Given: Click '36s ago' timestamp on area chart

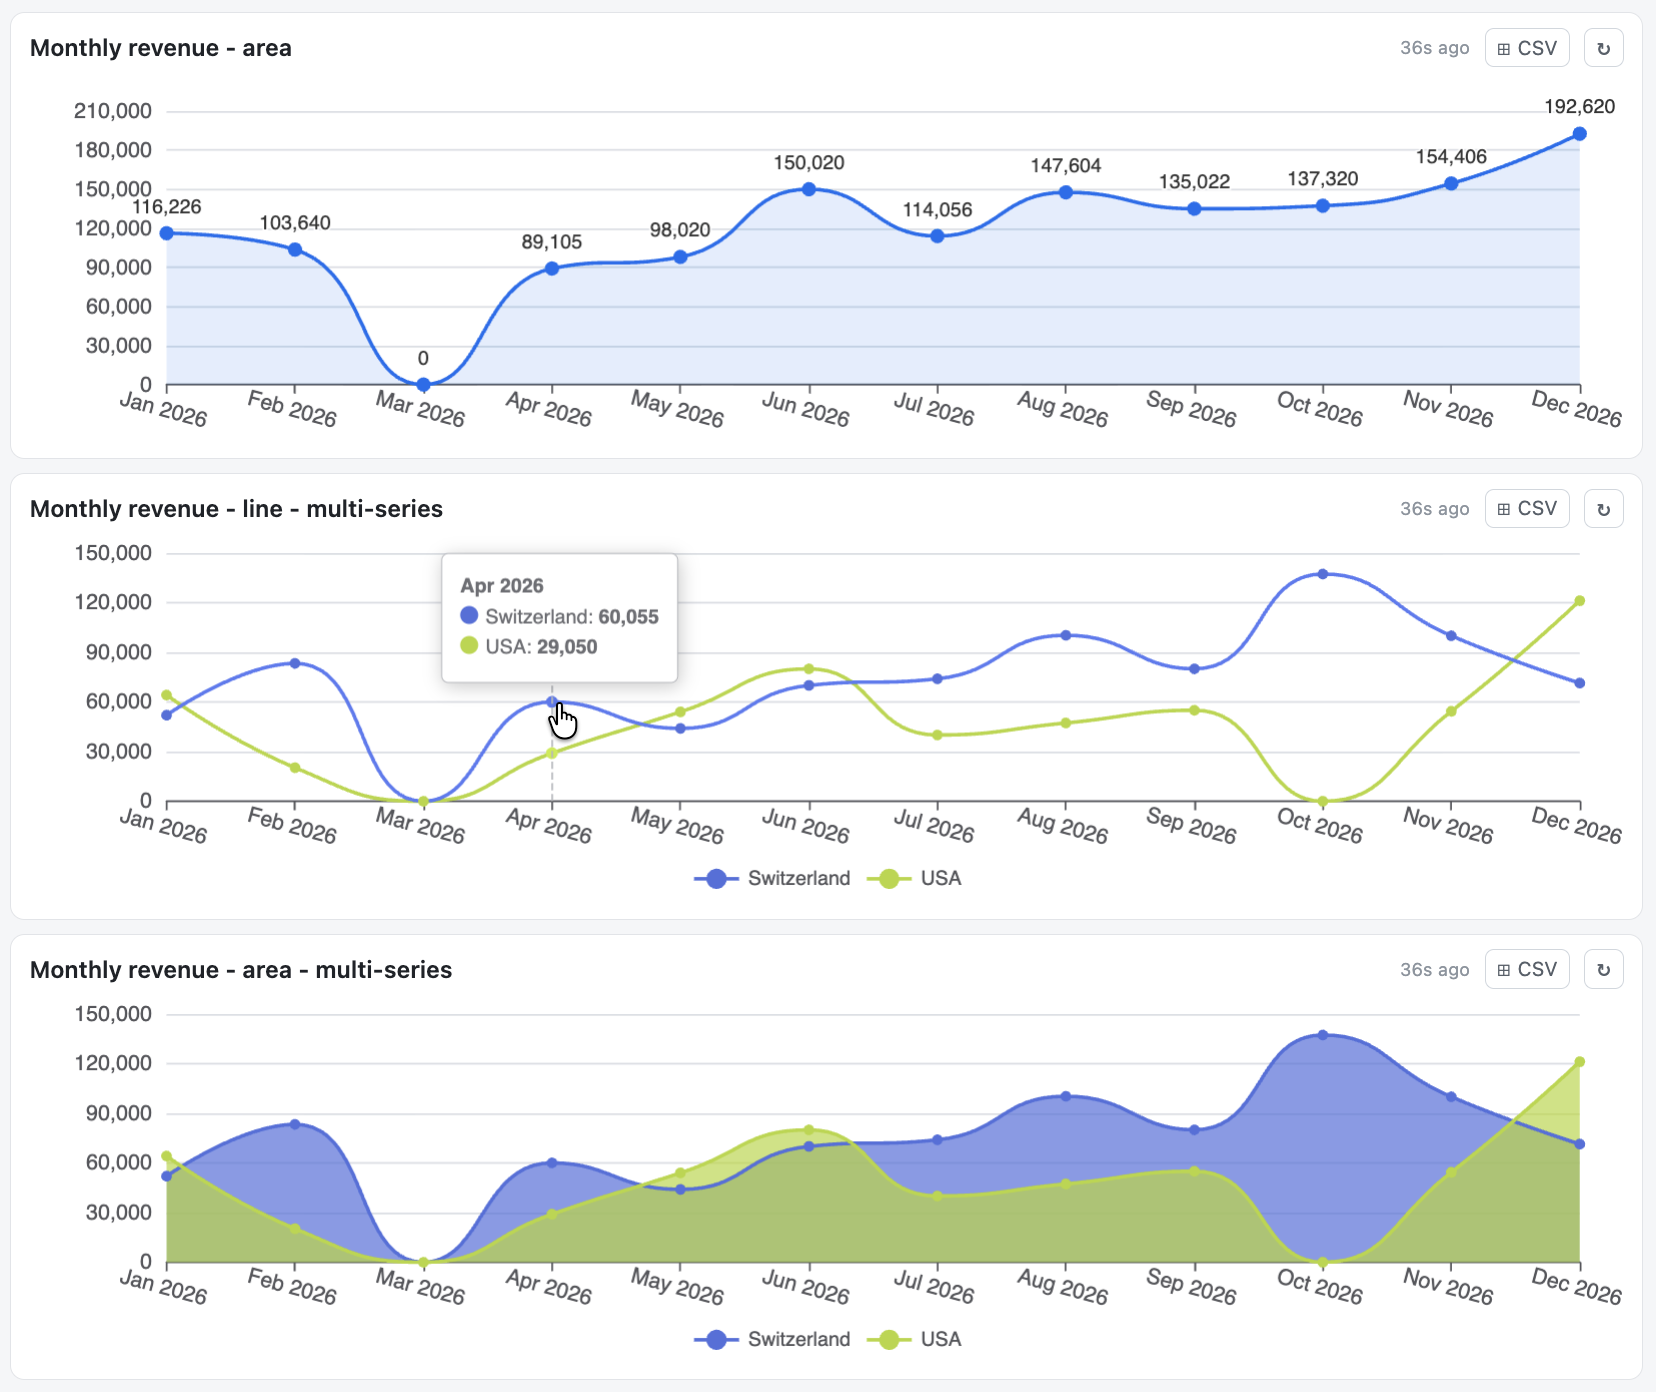Looking at the screenshot, I should [x=1434, y=48].
